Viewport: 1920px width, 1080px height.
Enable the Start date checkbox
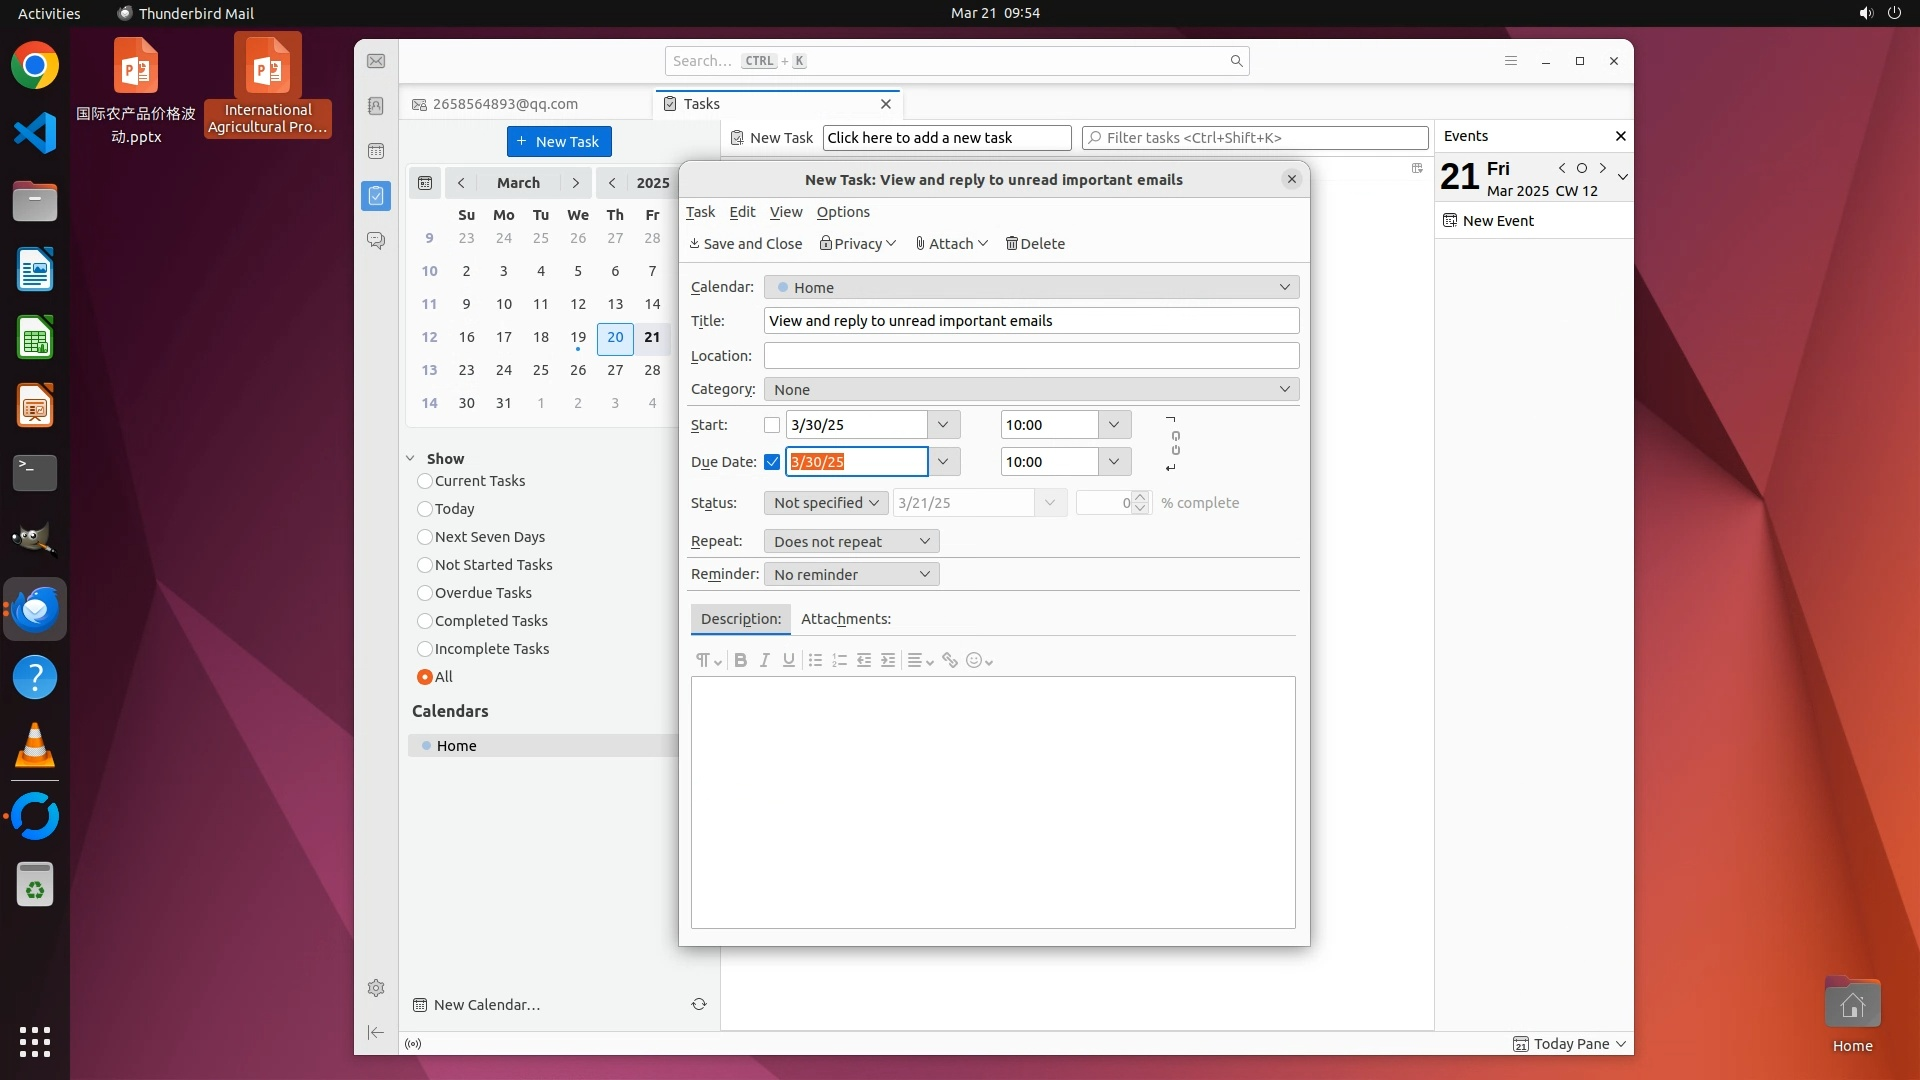[x=772, y=425]
